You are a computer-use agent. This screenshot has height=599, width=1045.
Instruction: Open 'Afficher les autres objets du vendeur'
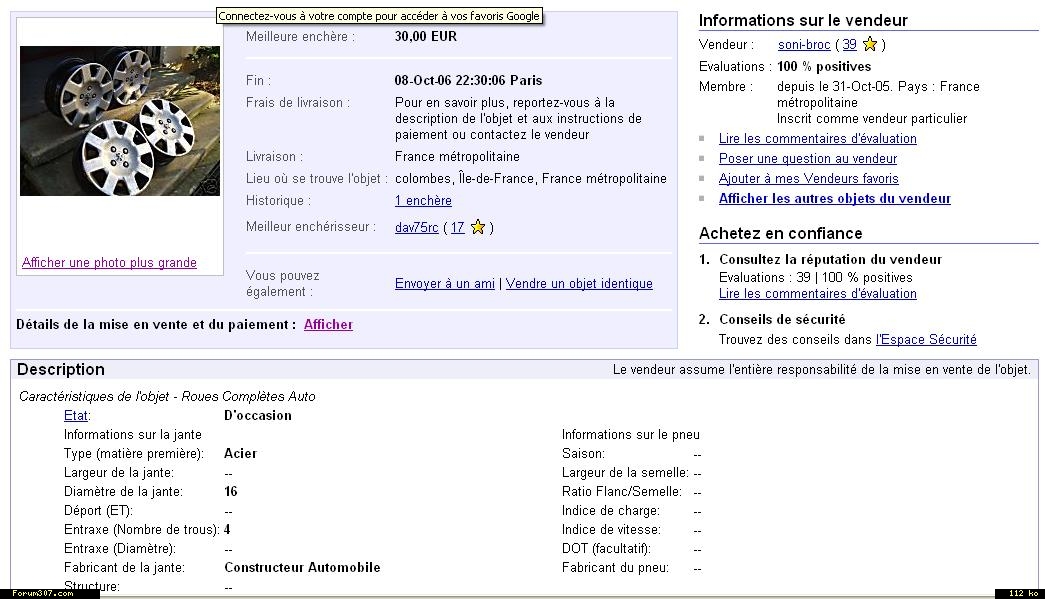pos(834,199)
